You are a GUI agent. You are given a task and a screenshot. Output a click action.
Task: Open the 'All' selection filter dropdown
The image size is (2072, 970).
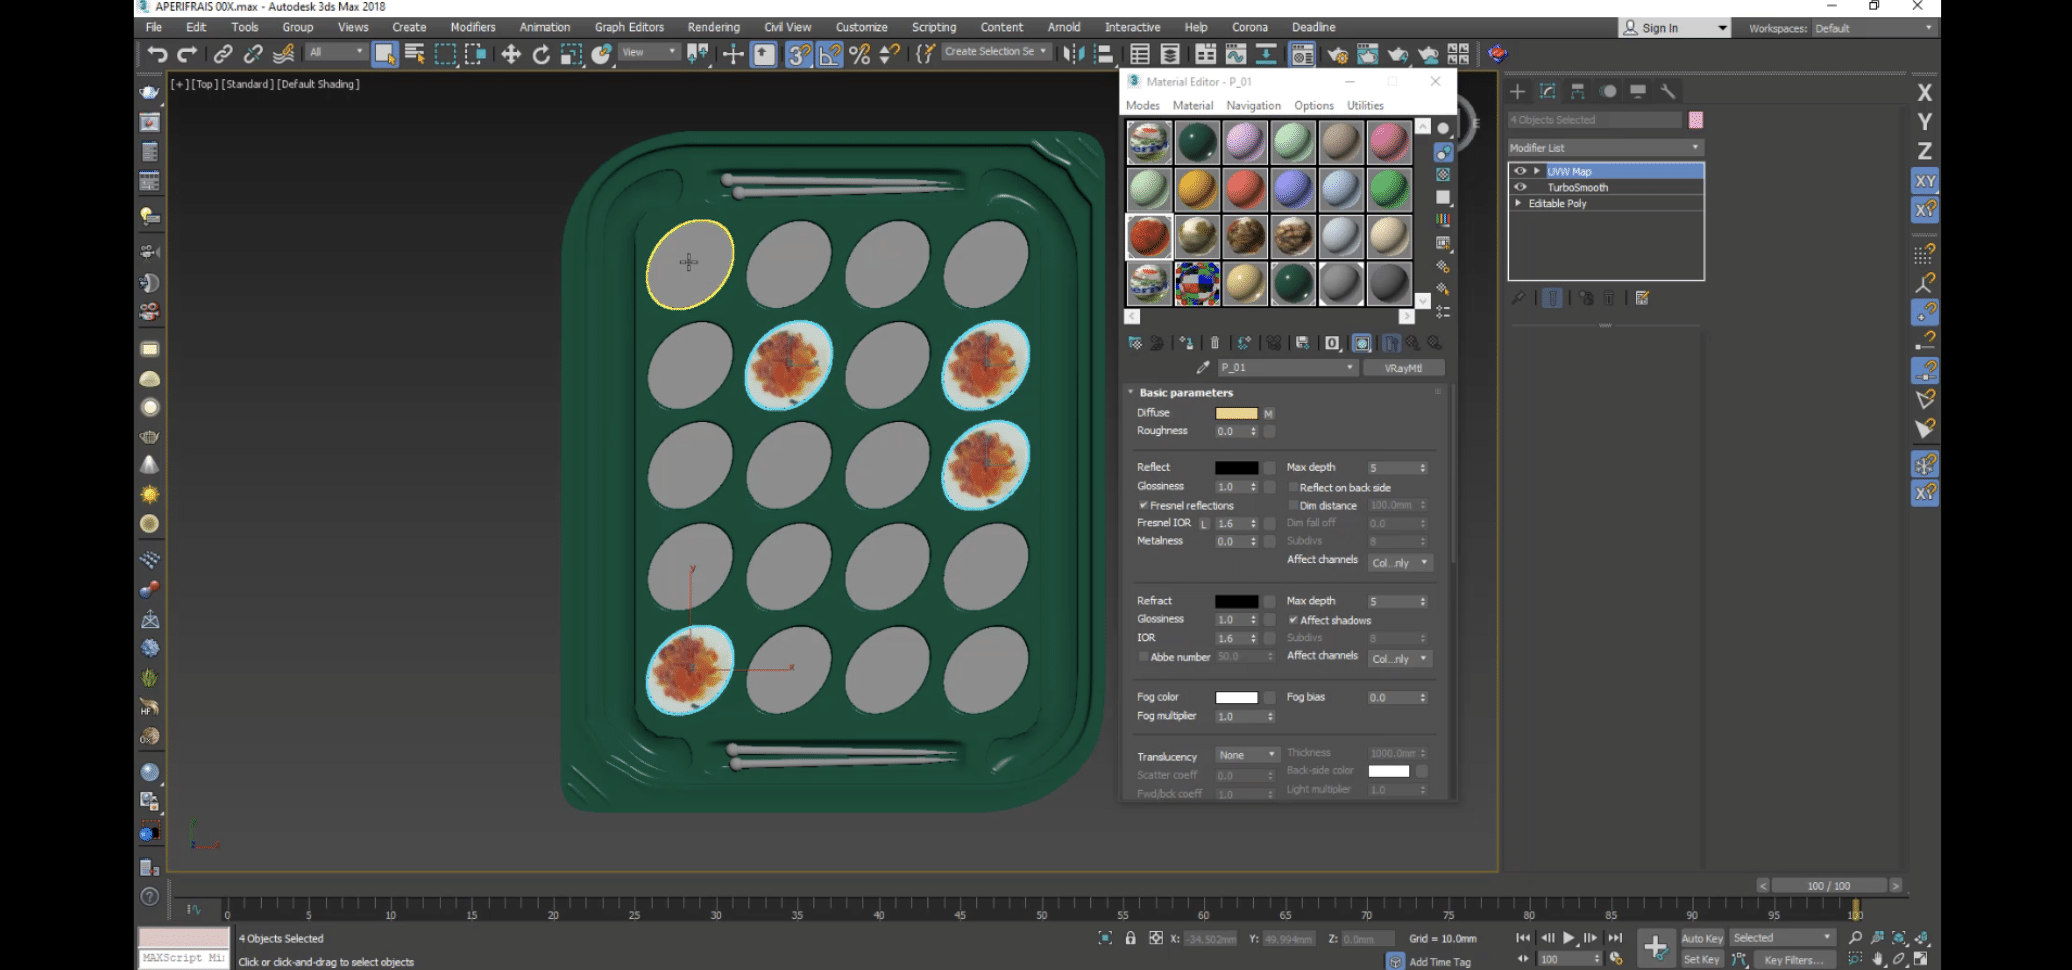click(337, 52)
